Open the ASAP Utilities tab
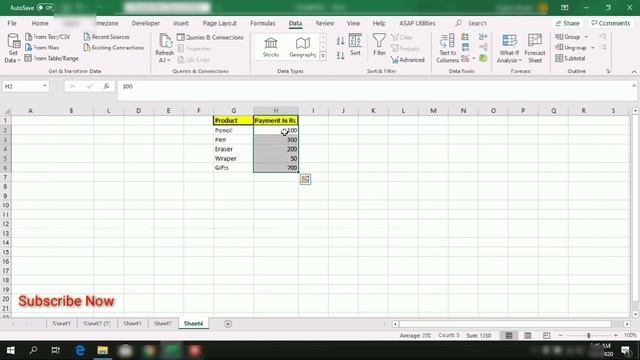The height and width of the screenshot is (360, 640). 417,23
